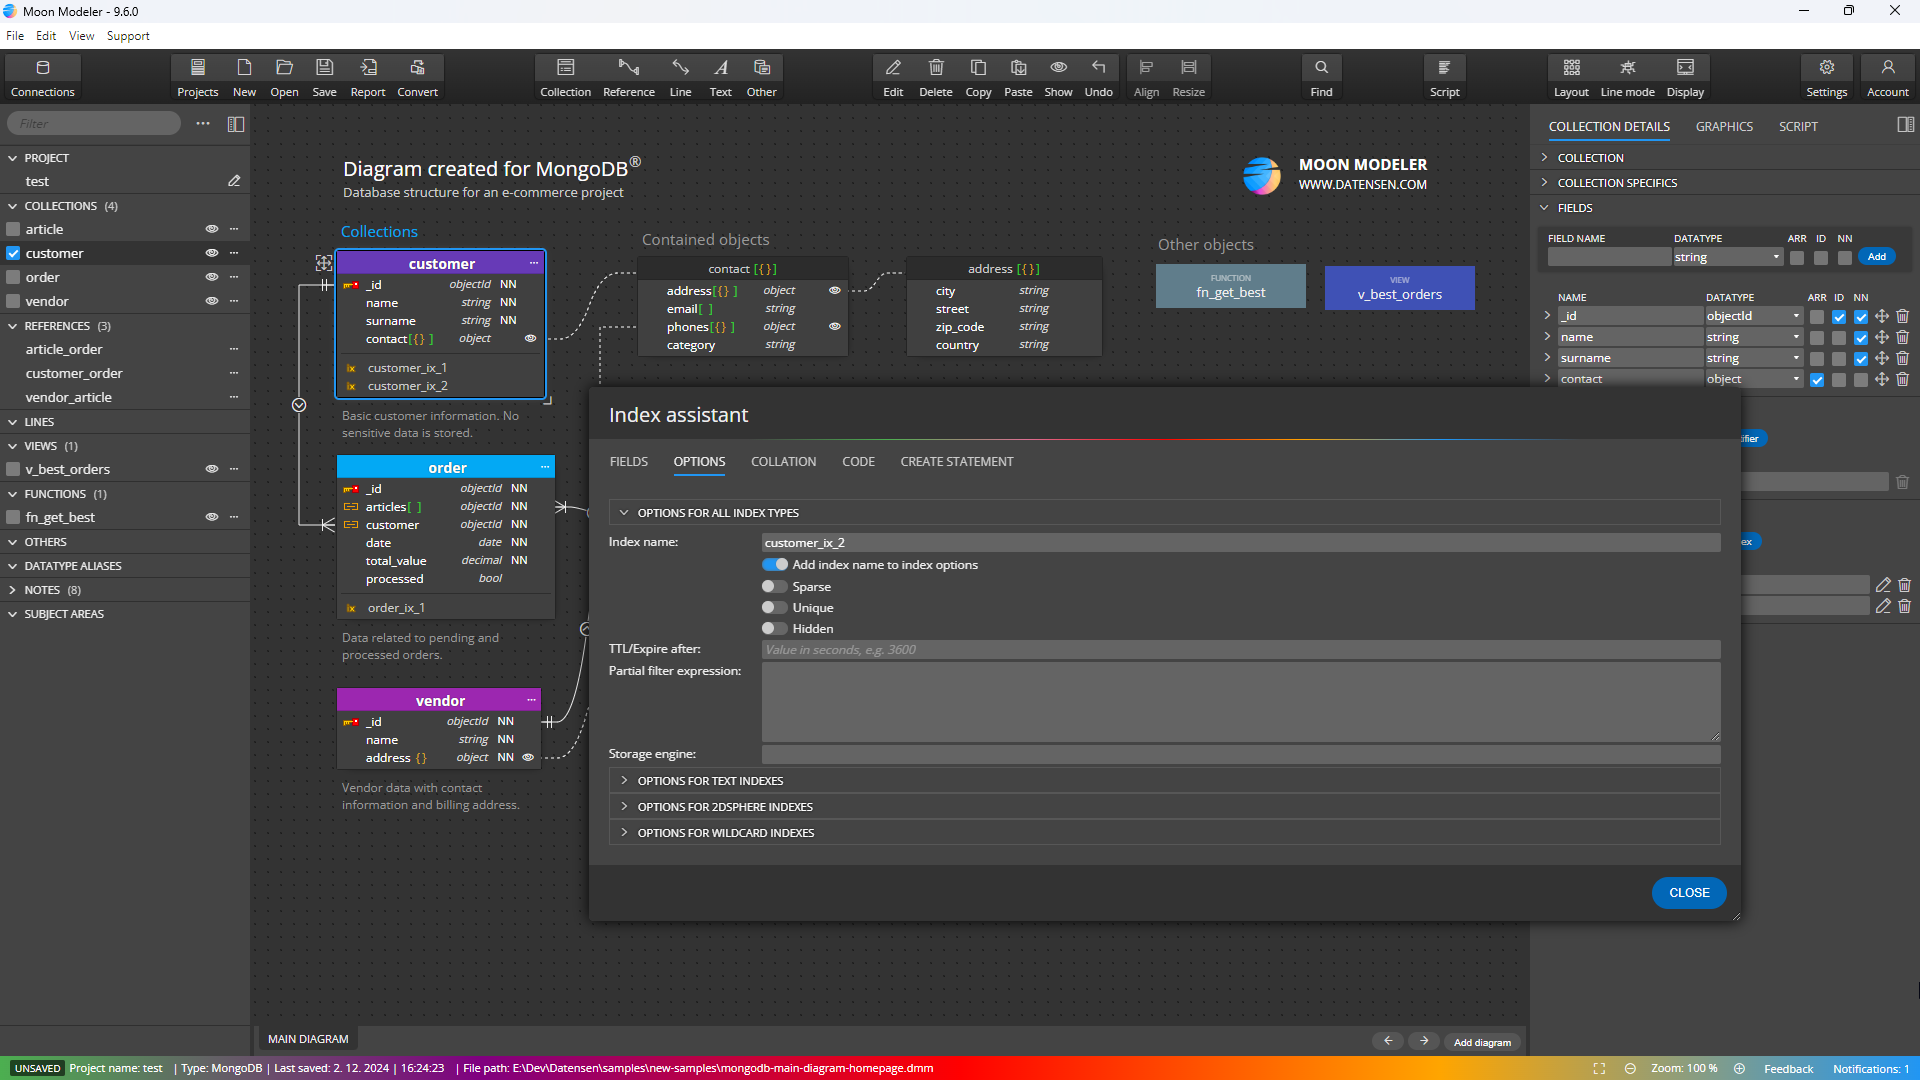Viewport: 1920px width, 1080px height.
Task: Click the Index name input field
Action: pyautogui.click(x=1240, y=543)
